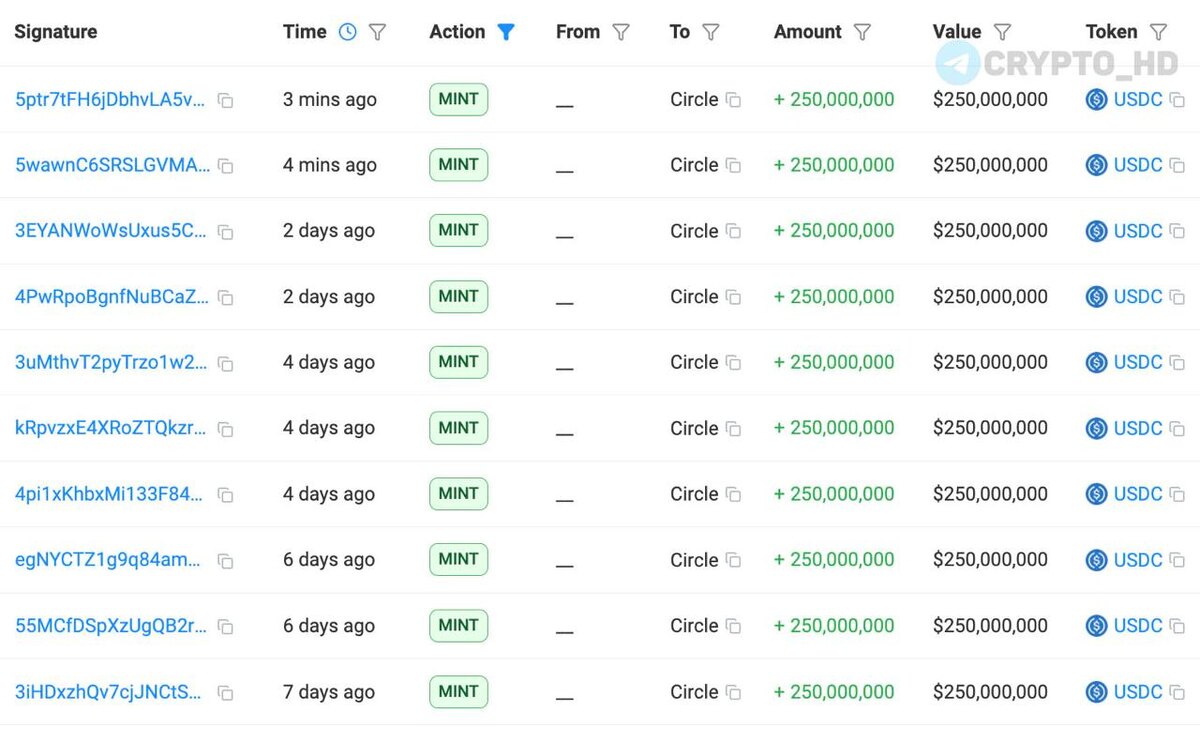Open the Time column filter

tap(377, 32)
